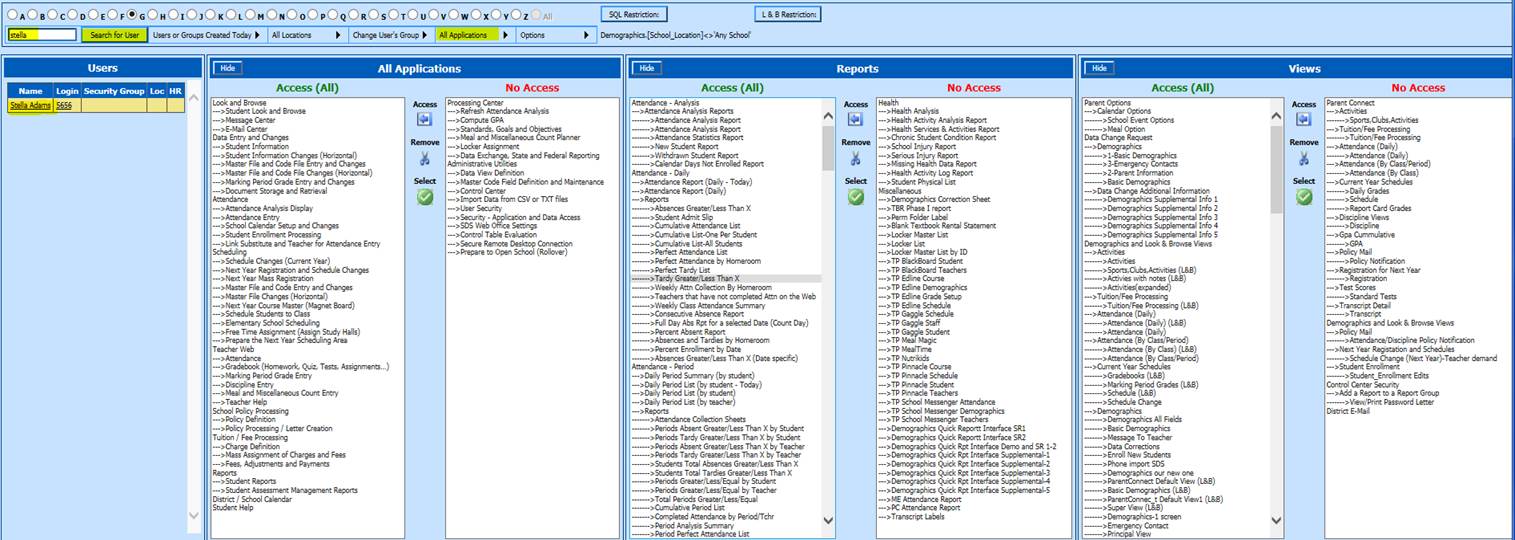
Task: Select 'Locker Assignment' in No Access list
Action: pos(485,146)
